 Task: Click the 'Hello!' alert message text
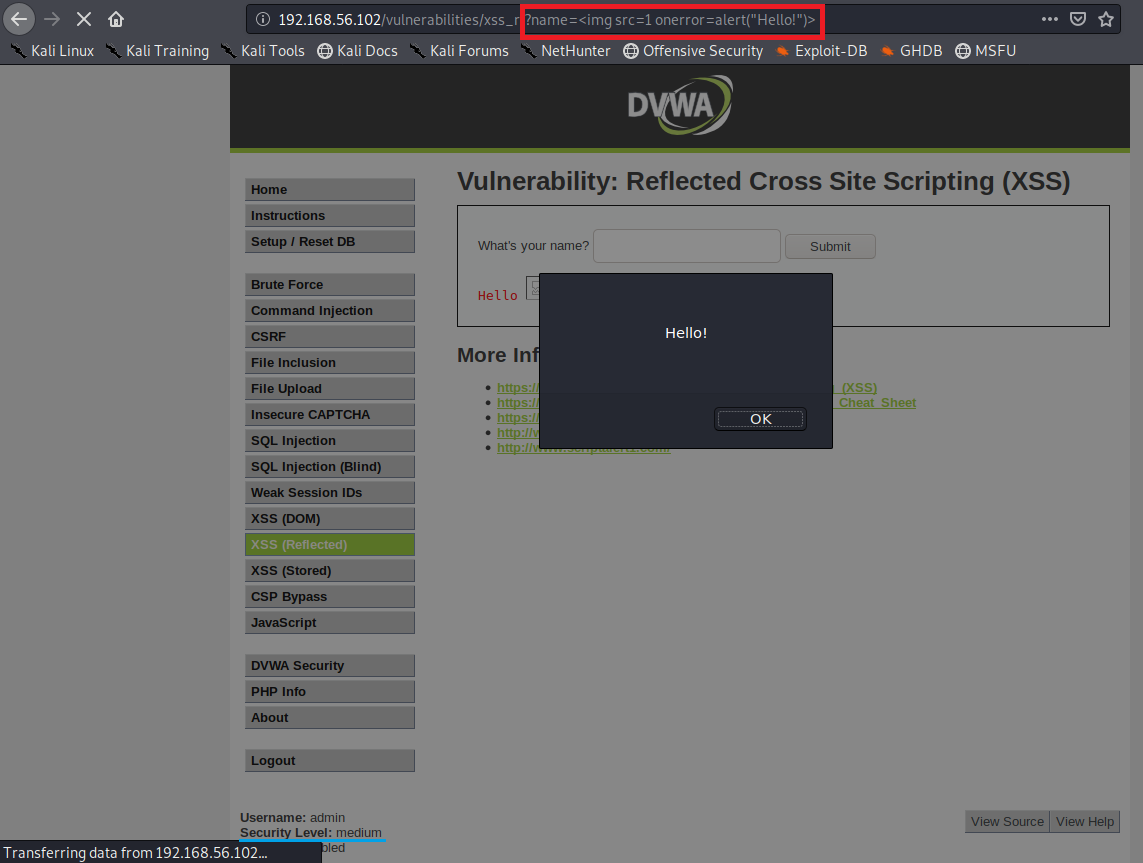point(686,333)
